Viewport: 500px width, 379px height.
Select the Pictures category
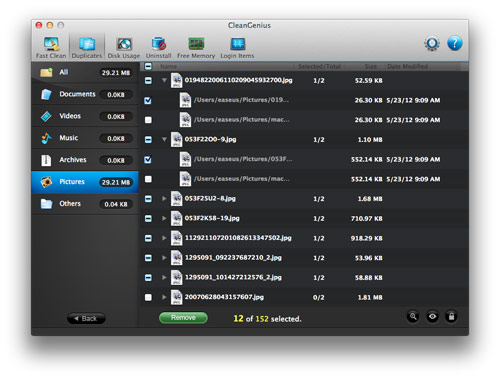coord(85,182)
